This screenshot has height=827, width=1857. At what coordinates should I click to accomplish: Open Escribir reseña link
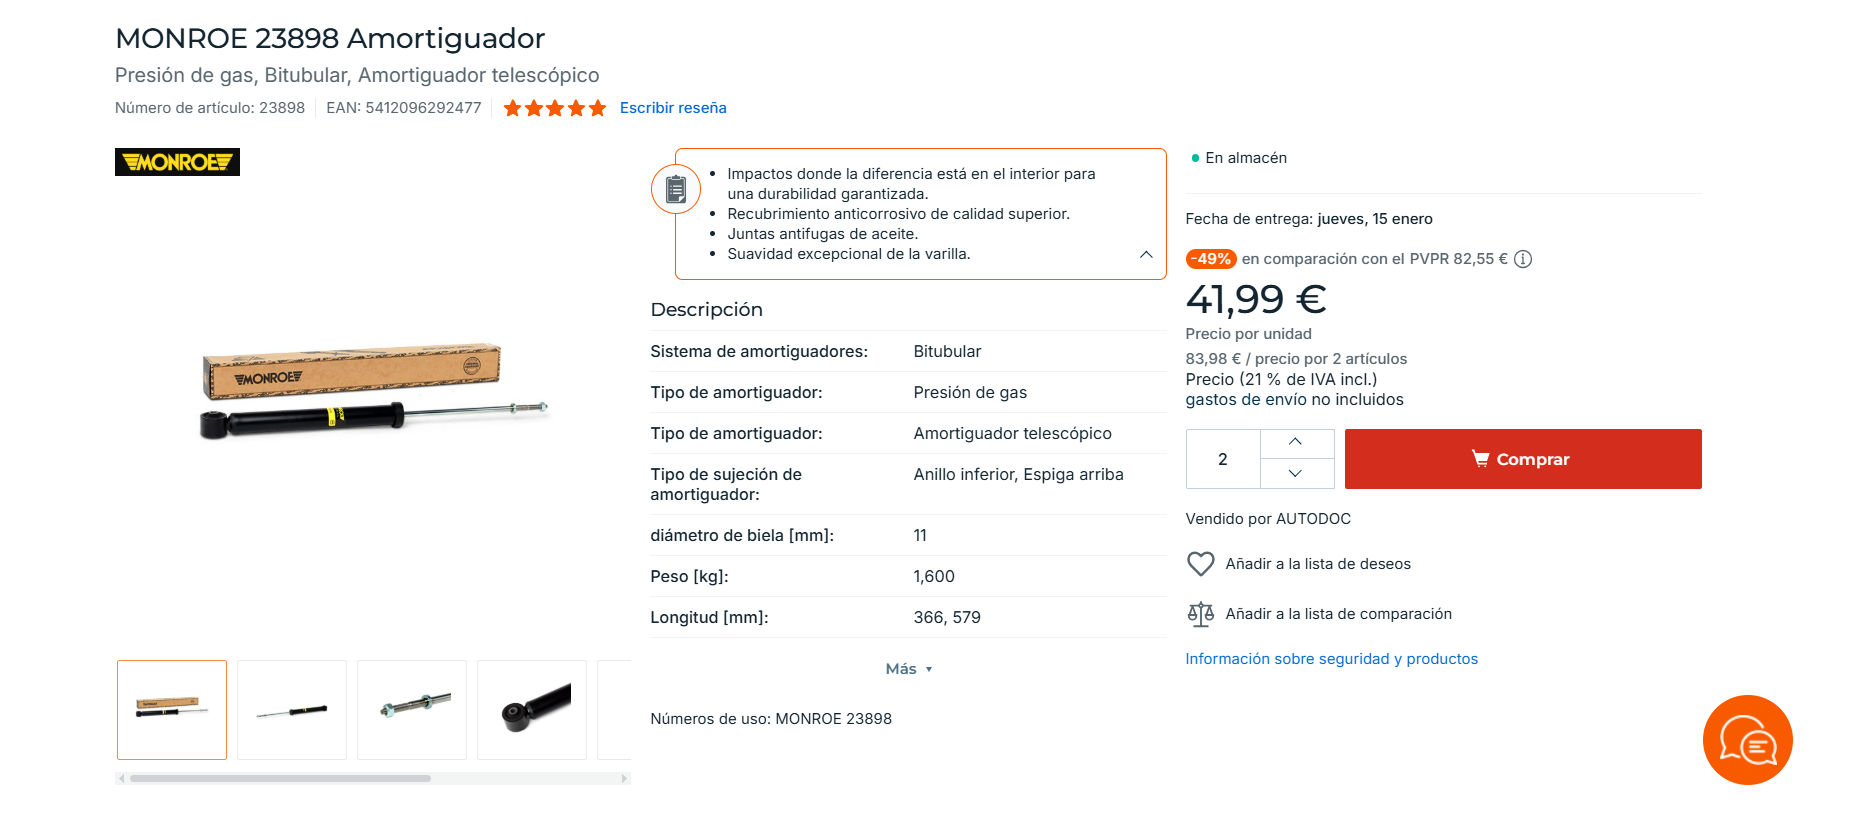(673, 108)
